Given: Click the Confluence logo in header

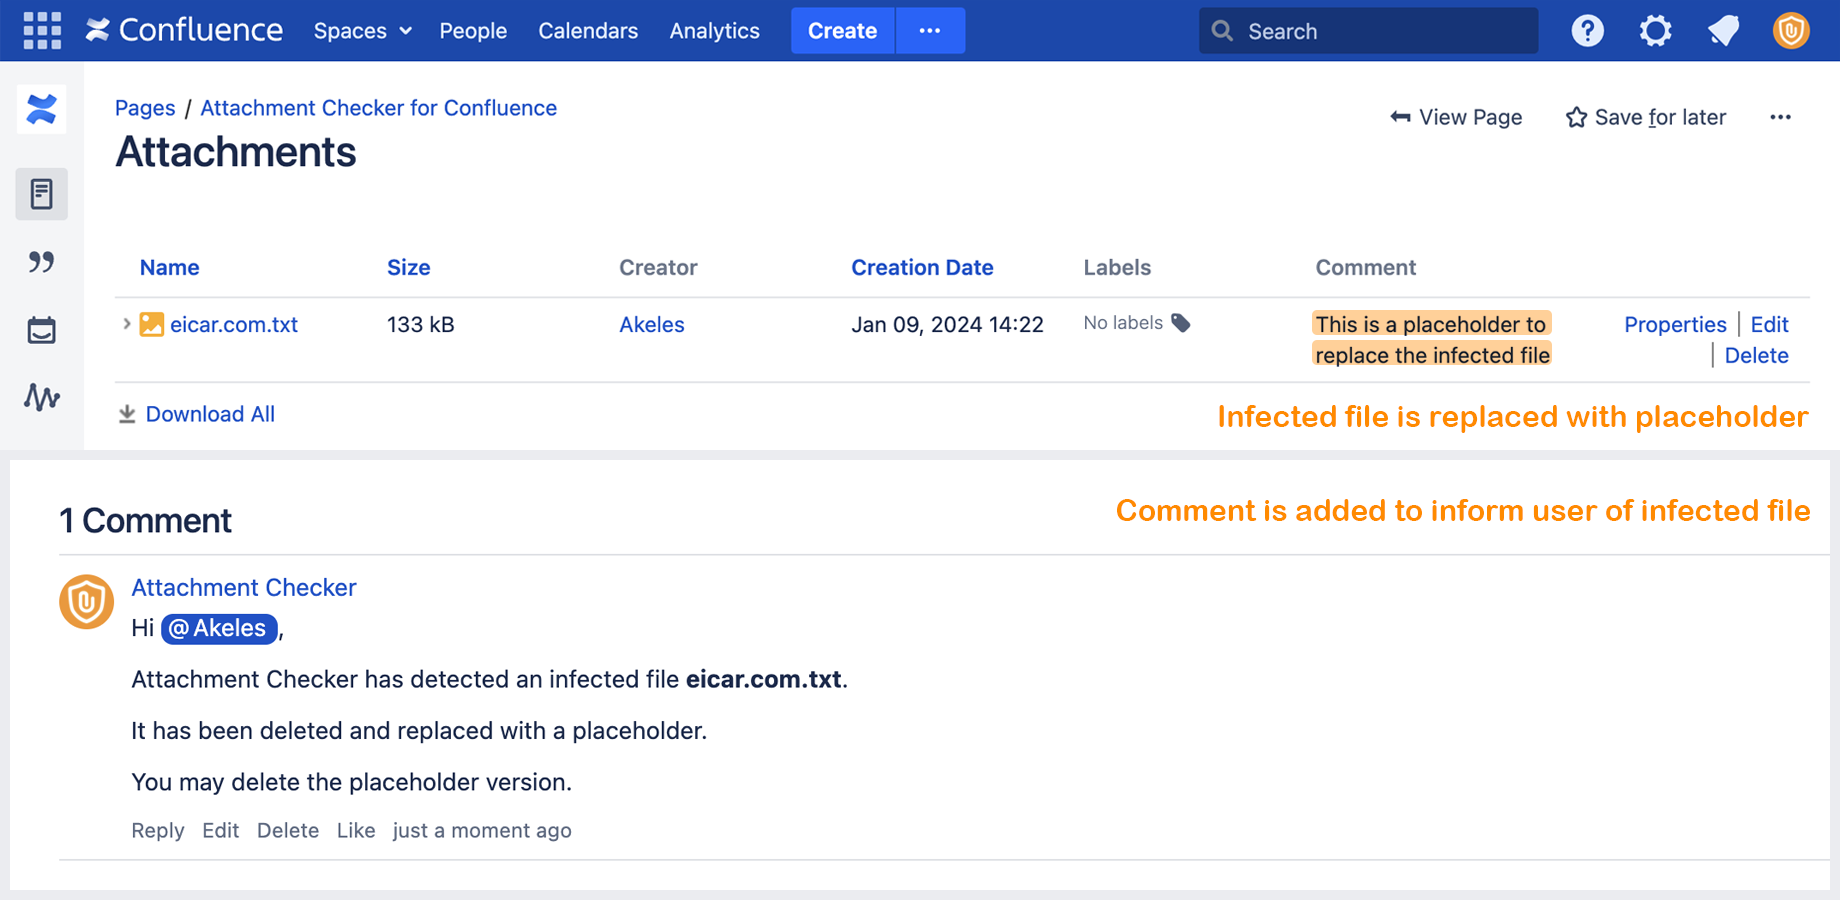Looking at the screenshot, I should 184,31.
